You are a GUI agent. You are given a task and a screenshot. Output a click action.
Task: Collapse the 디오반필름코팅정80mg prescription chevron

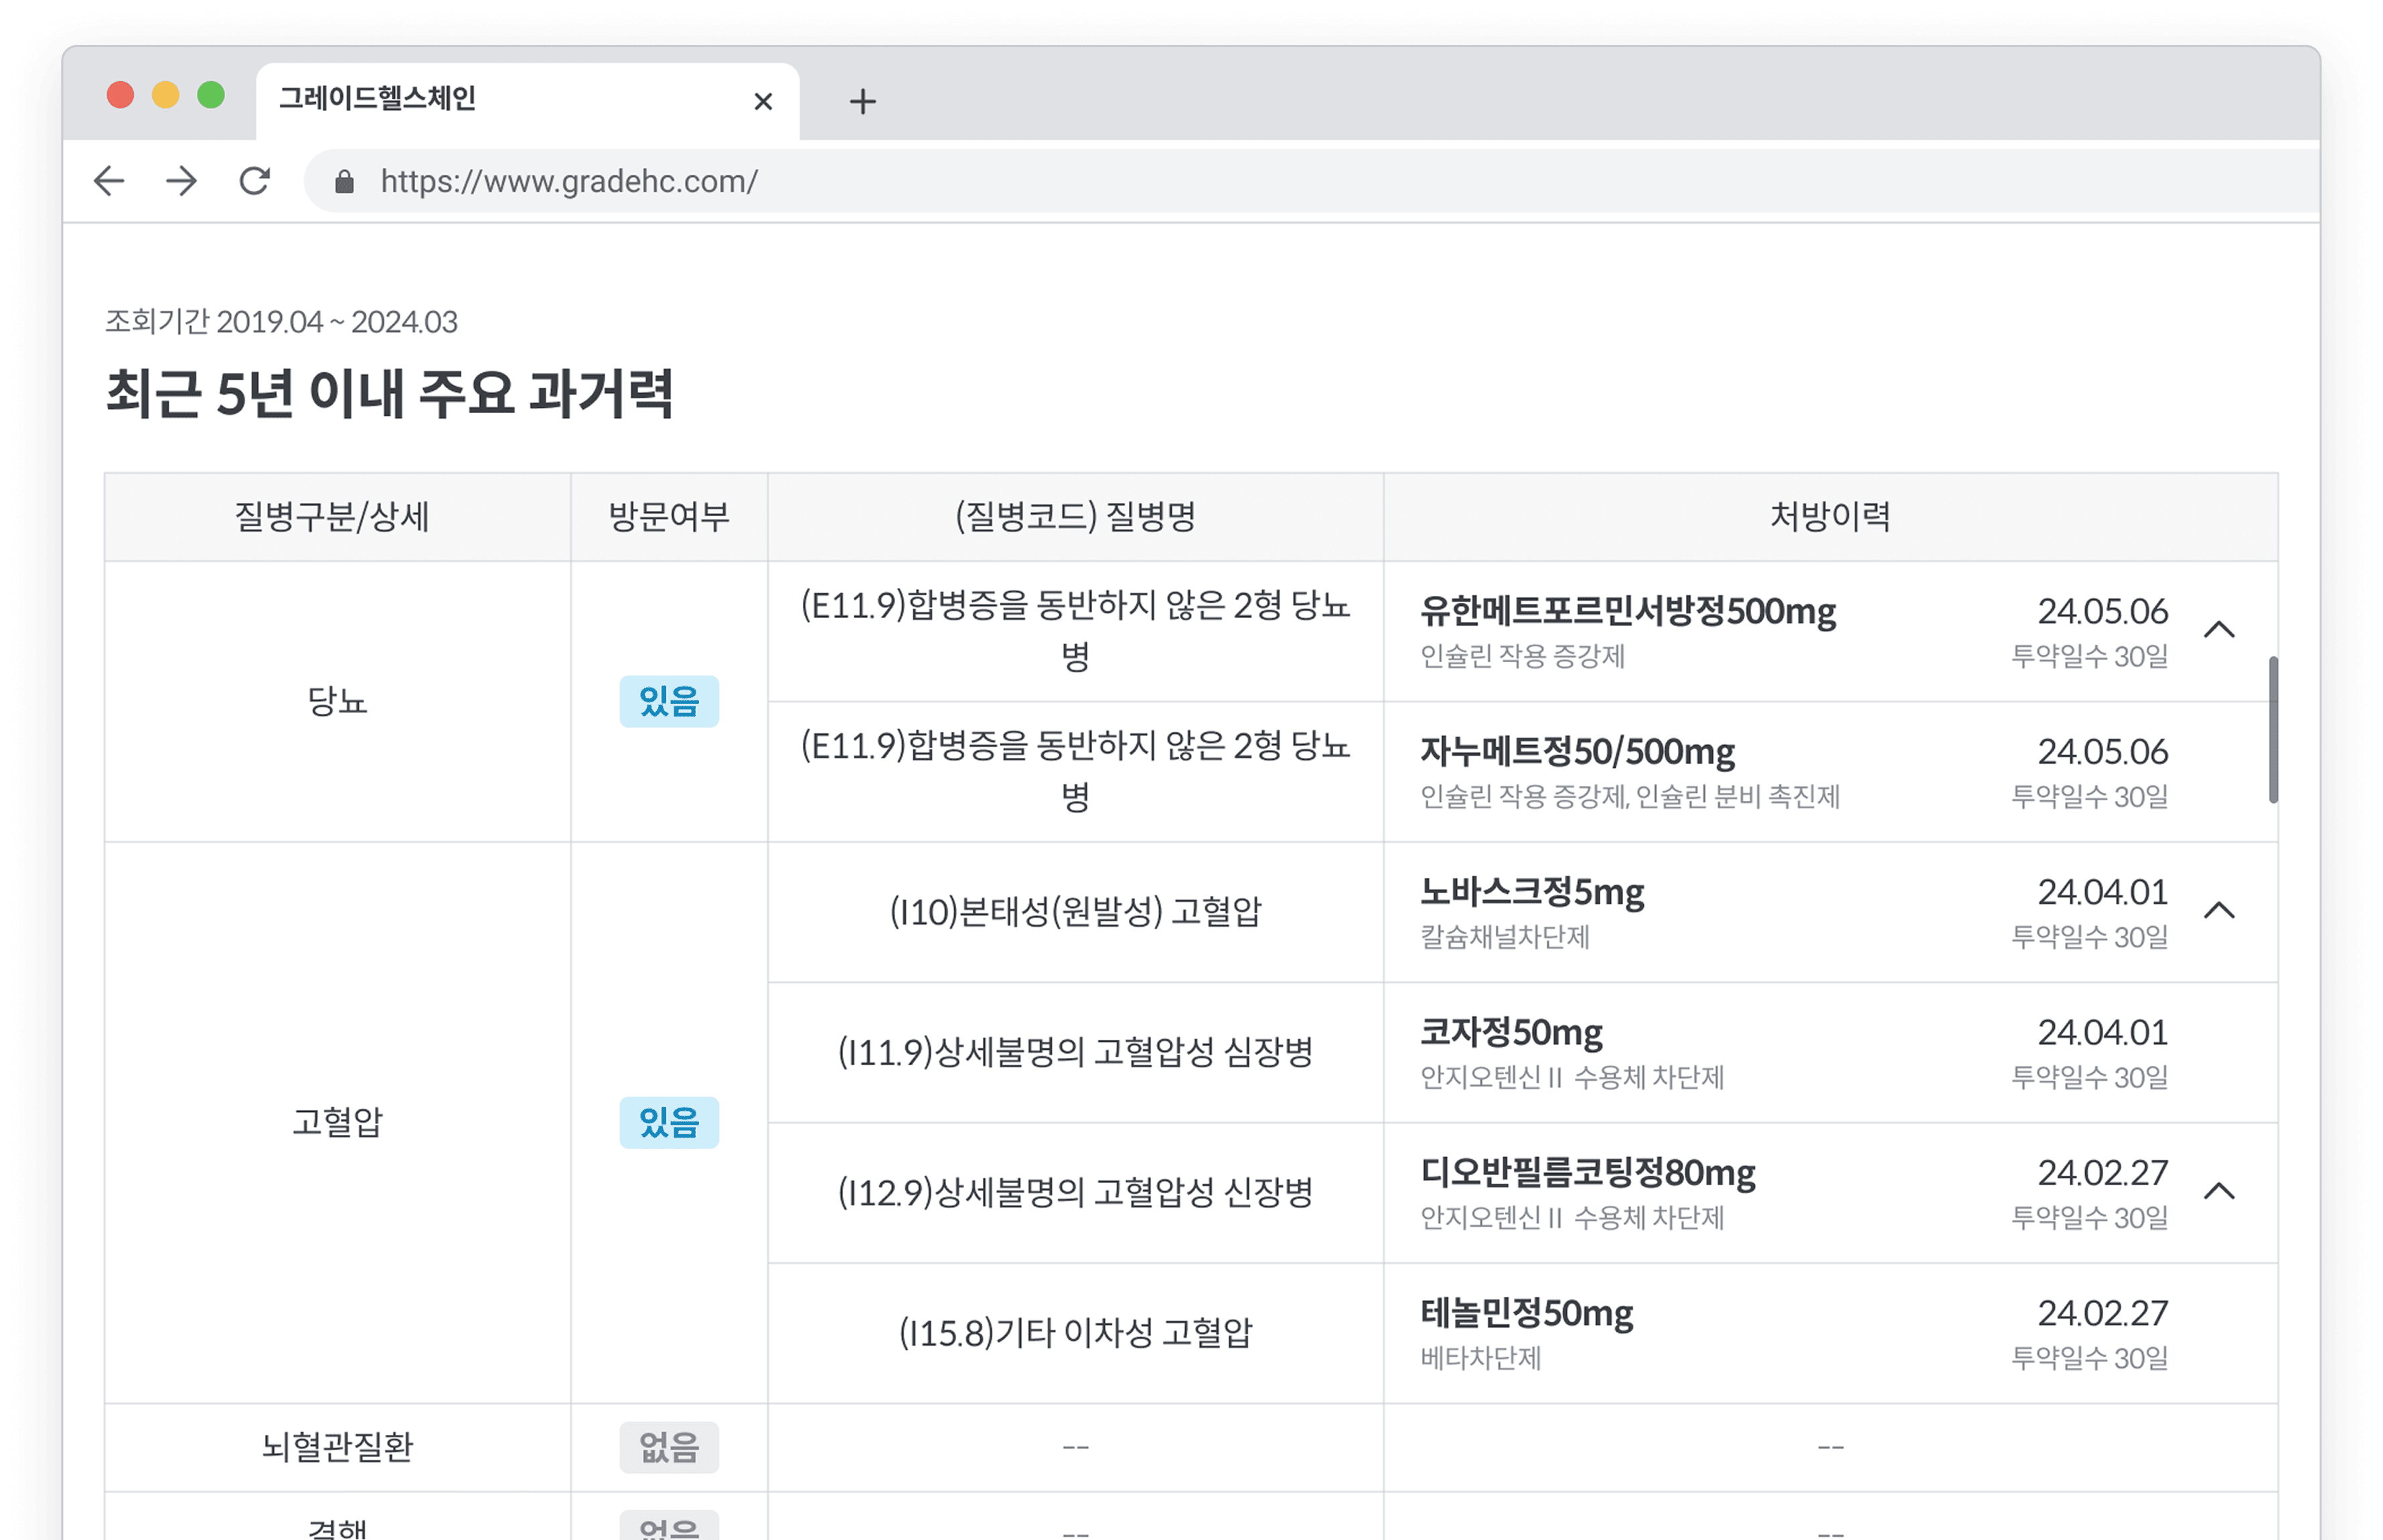click(2218, 1191)
